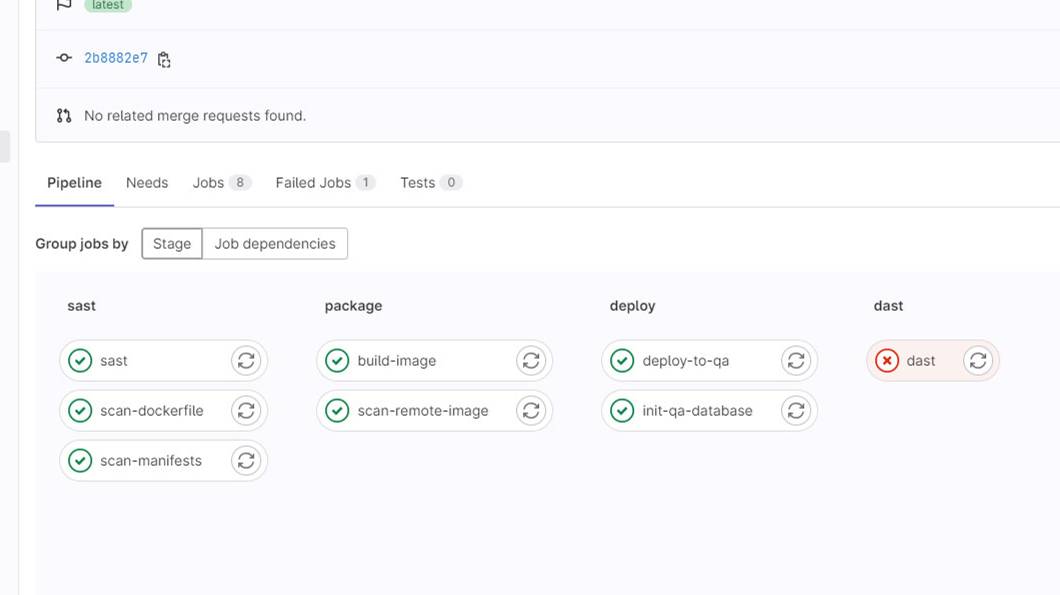Image resolution: width=1060 pixels, height=595 pixels.
Task: Click the passed status icon of scan-remote-image
Action: pyautogui.click(x=337, y=410)
